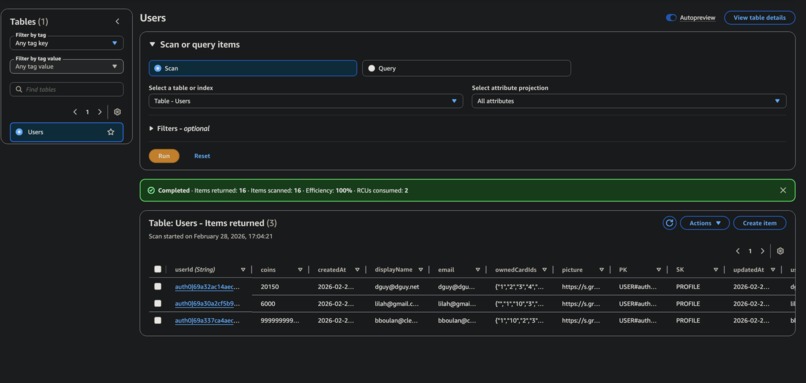The height and width of the screenshot is (383, 806).
Task: Open item auth0|69a32ac14aec link
Action: (x=207, y=287)
